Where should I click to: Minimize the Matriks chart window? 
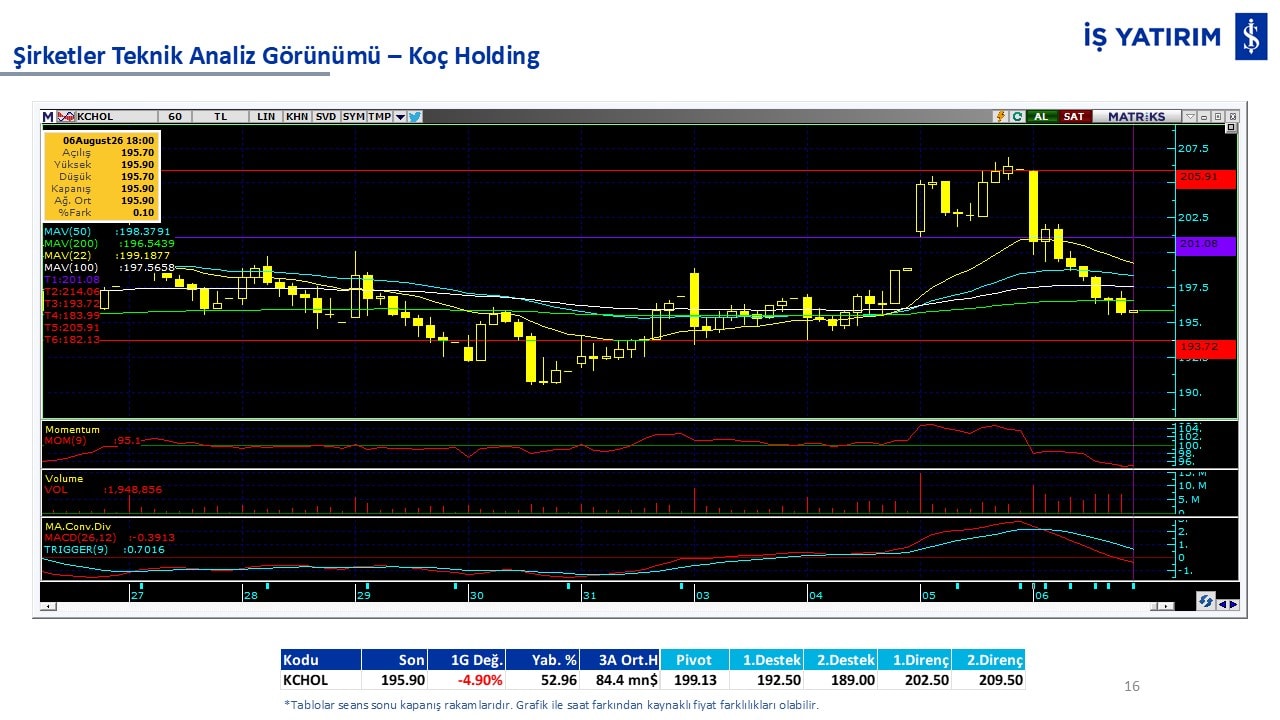coord(1204,117)
